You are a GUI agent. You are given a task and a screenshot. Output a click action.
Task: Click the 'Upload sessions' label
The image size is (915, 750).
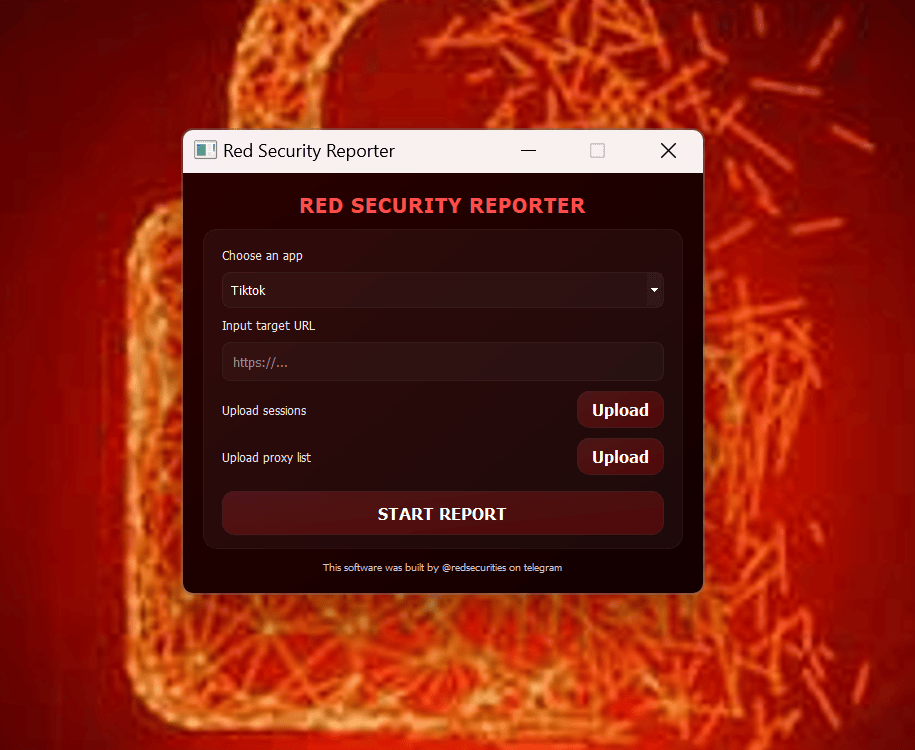264,410
